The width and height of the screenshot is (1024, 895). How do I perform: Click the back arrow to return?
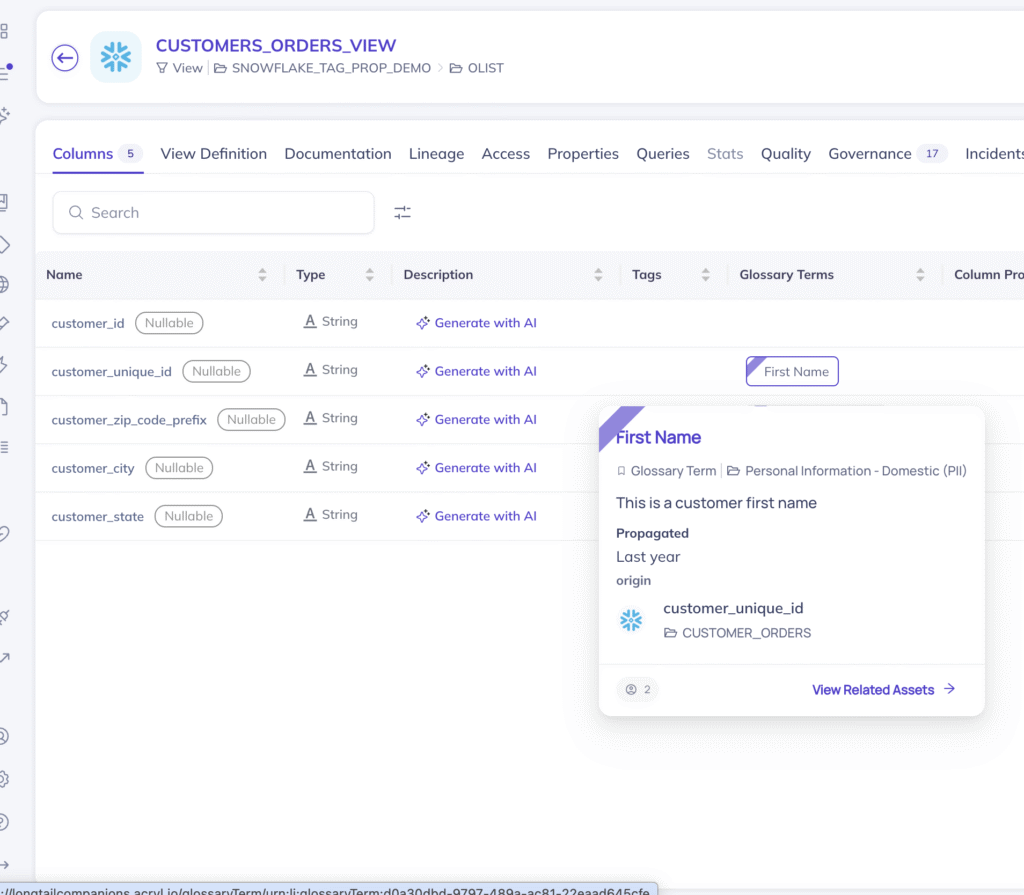point(64,58)
